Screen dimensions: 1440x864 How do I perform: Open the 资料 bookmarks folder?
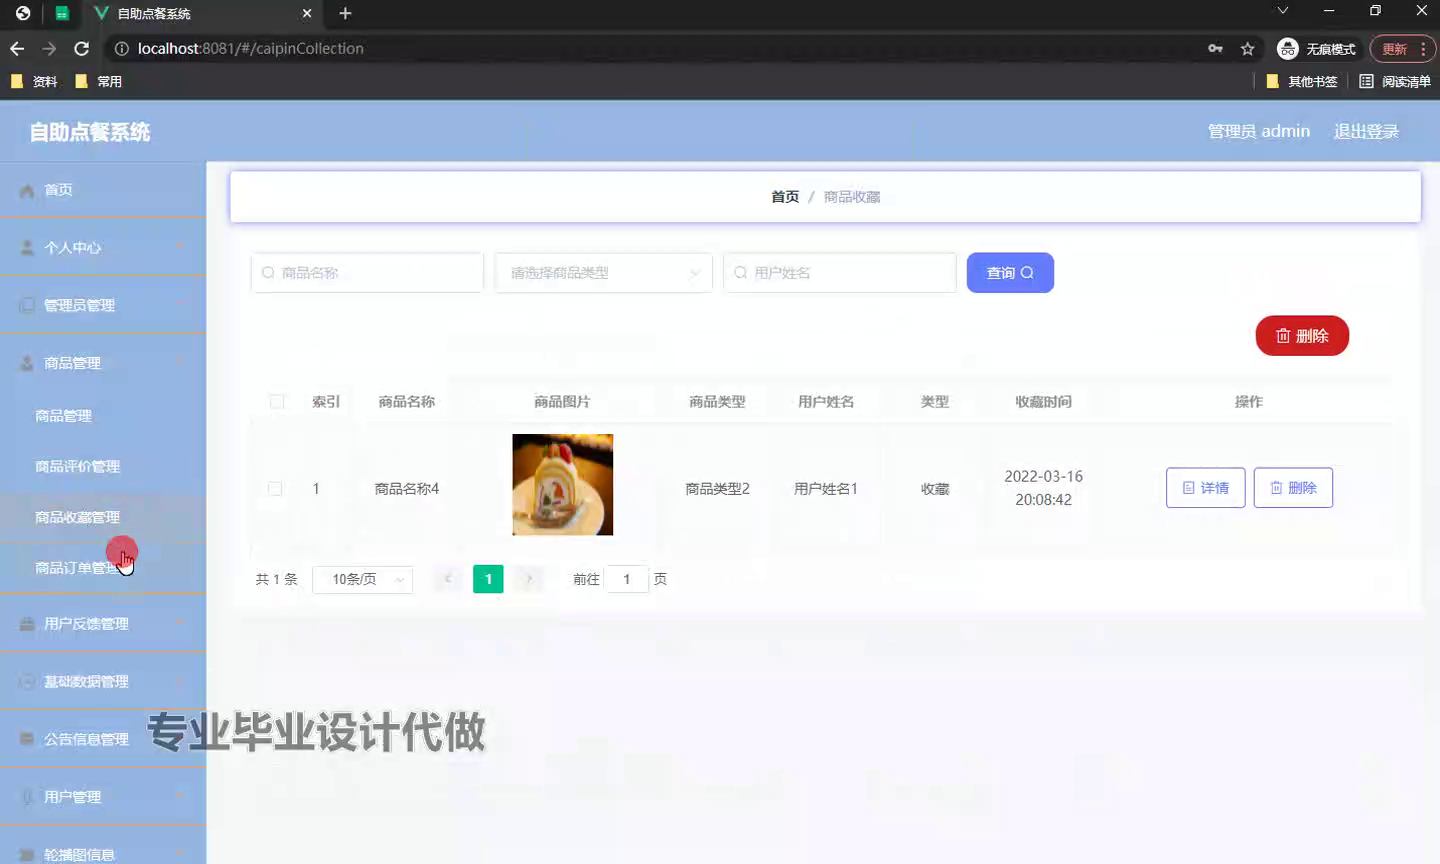[x=34, y=81]
